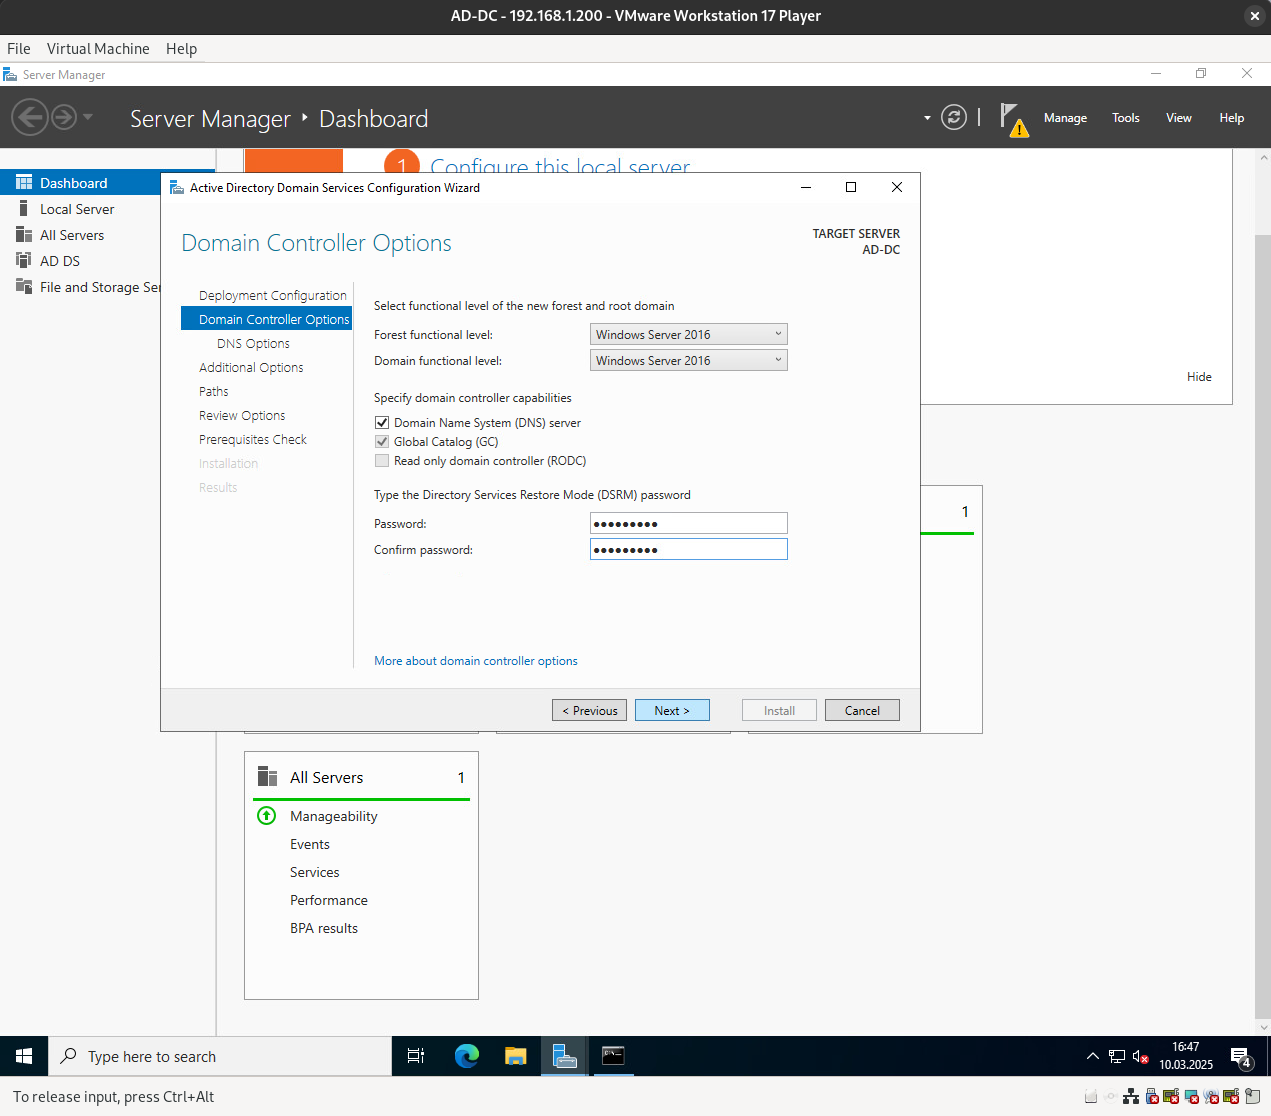The image size is (1271, 1116).
Task: Open the Server Manager Tools menu
Action: click(x=1126, y=118)
